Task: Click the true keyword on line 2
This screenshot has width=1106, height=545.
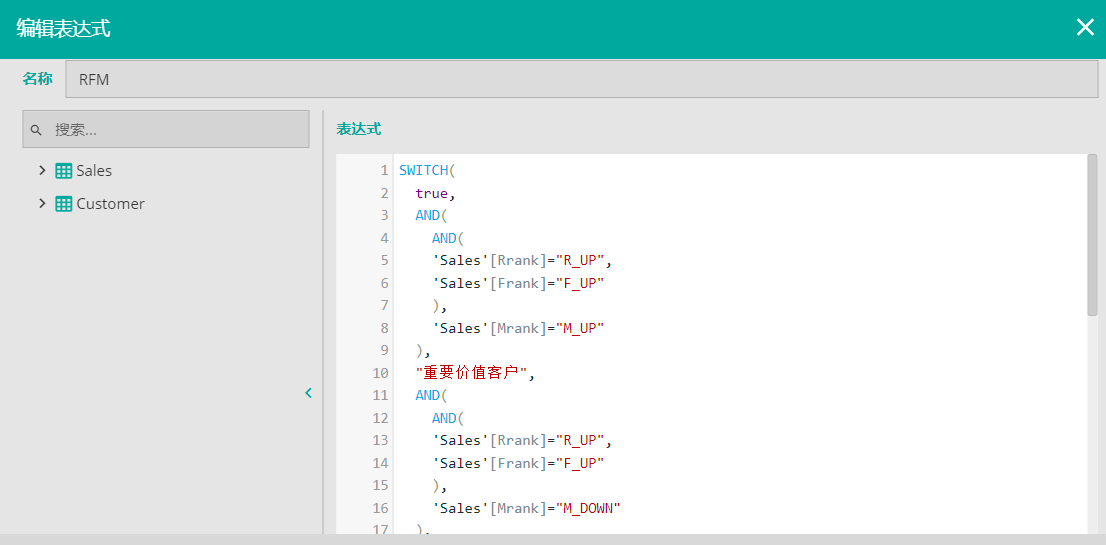Action: tap(431, 193)
